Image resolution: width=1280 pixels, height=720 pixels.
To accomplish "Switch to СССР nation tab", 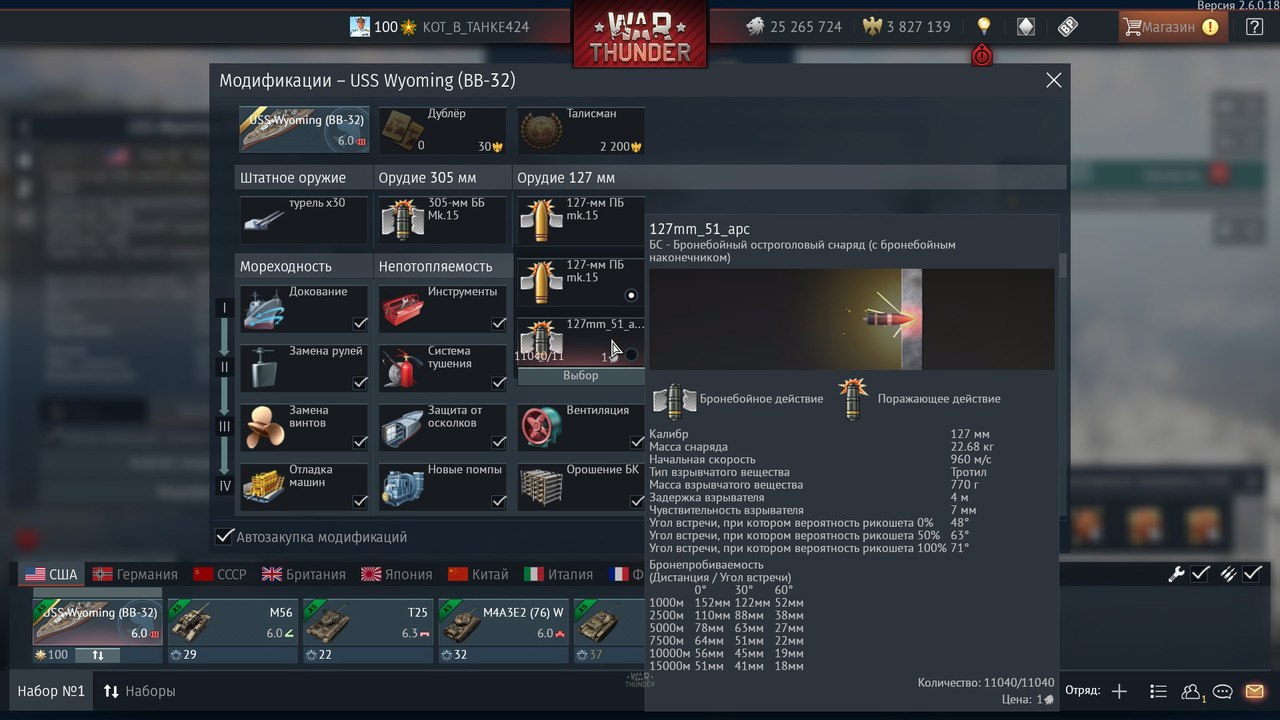I will [220, 575].
